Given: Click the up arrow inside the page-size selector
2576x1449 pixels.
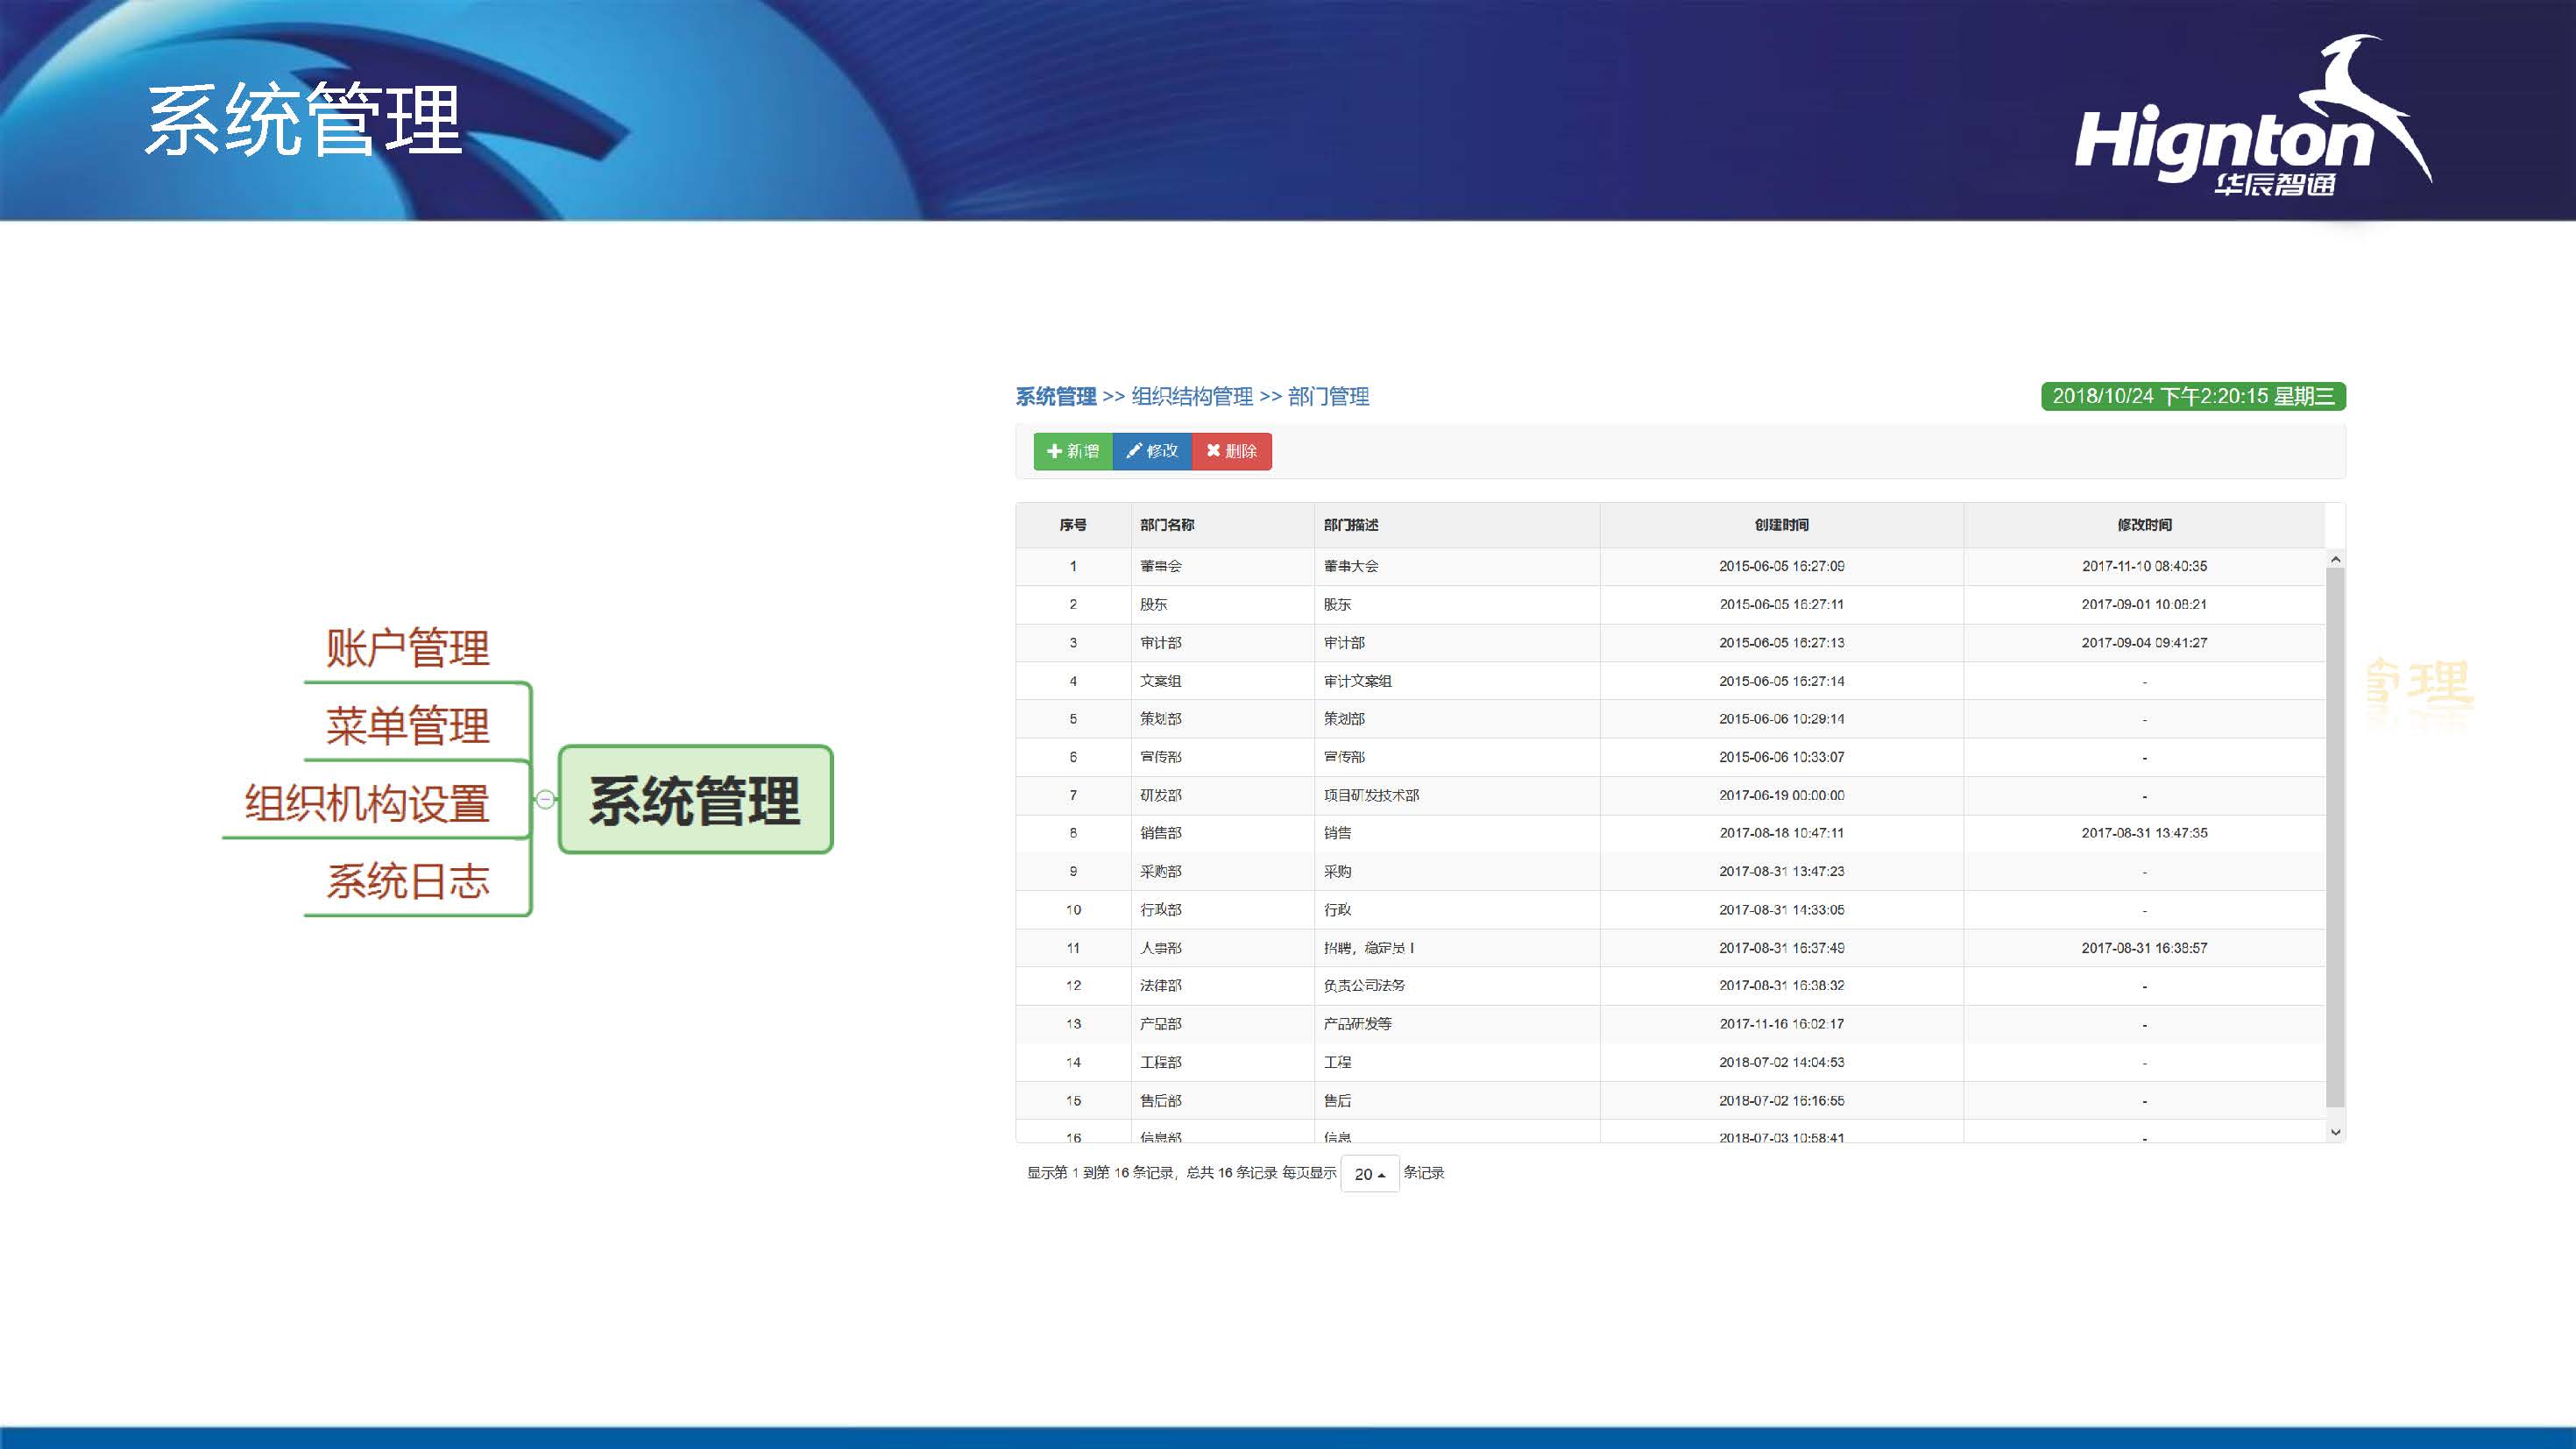Looking at the screenshot, I should [1380, 1173].
